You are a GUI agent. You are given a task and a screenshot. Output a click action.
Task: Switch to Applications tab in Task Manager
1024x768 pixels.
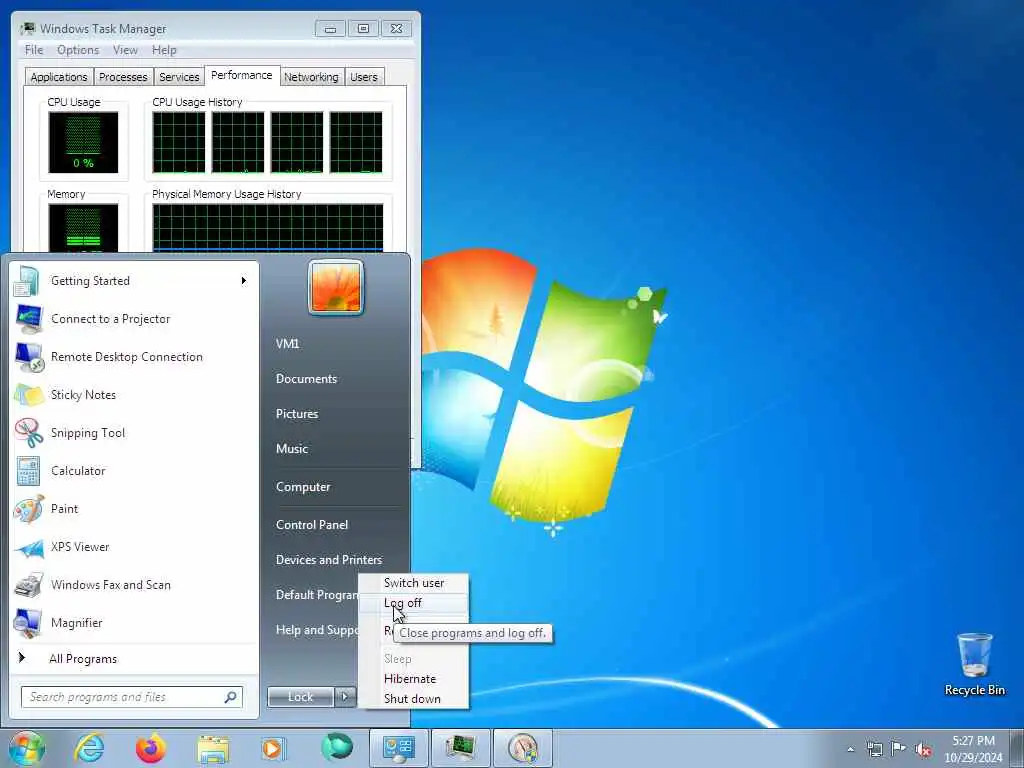pos(59,77)
